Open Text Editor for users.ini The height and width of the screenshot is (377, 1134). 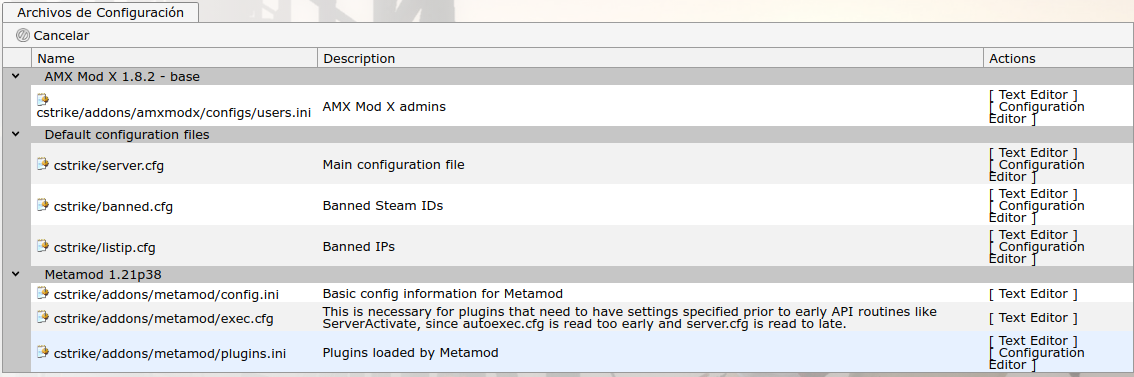click(1033, 95)
